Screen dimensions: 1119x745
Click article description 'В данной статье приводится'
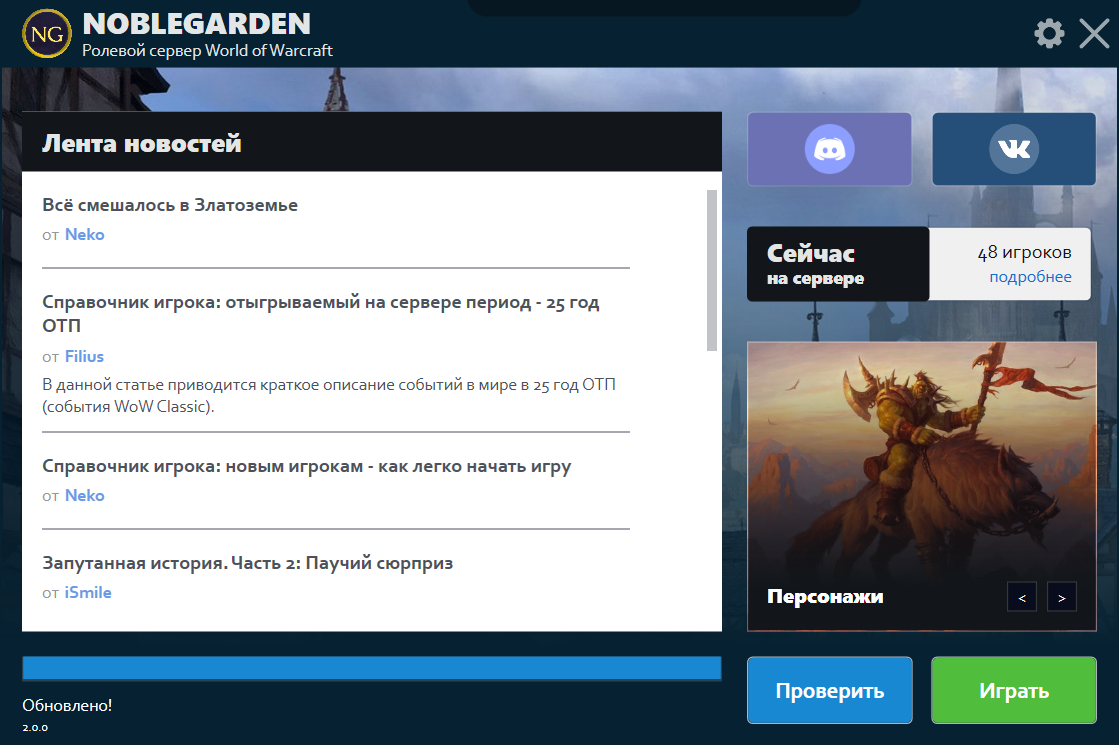tap(328, 395)
